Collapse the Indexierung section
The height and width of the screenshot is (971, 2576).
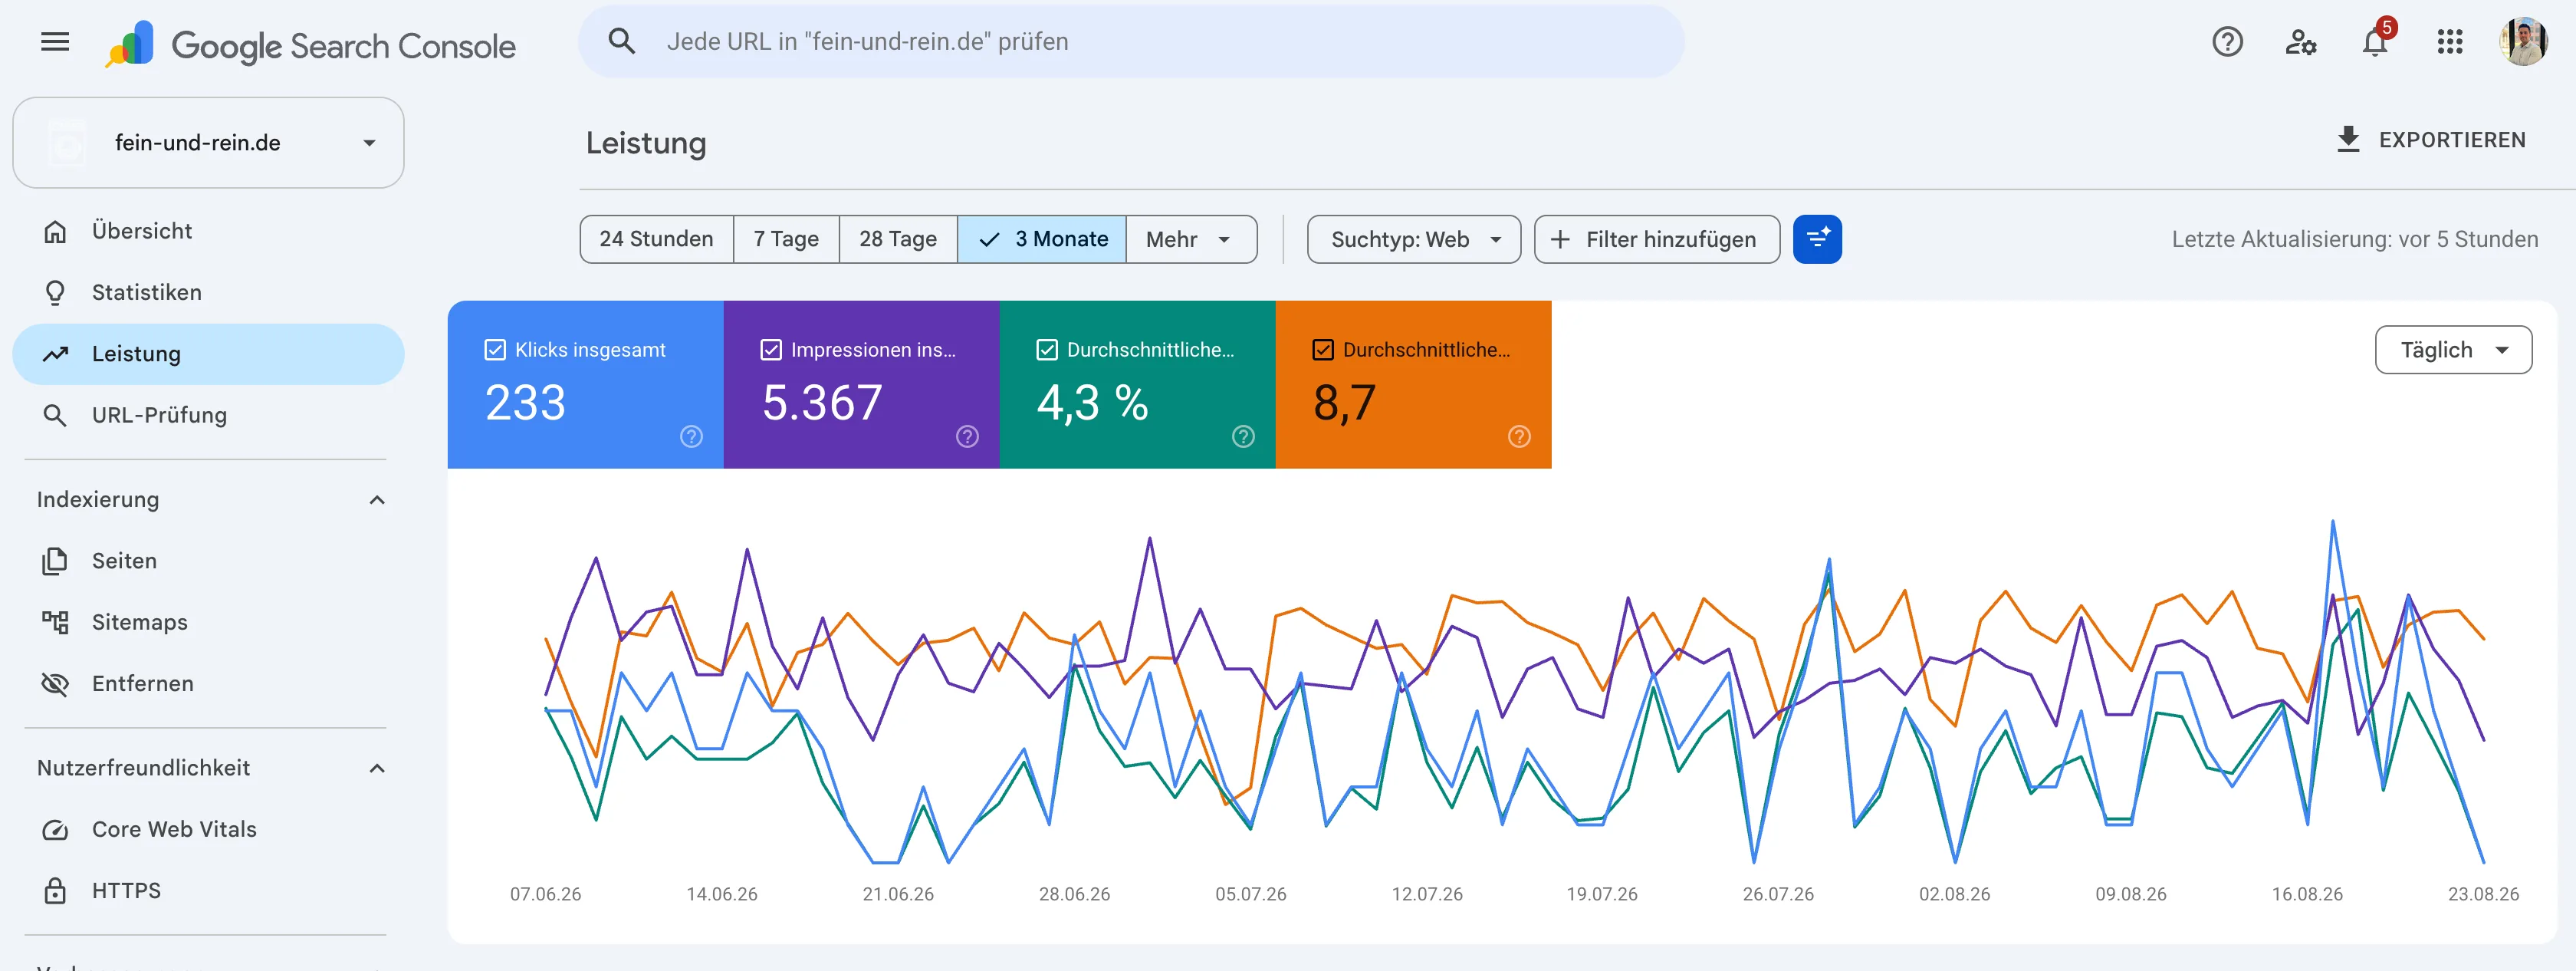coord(377,500)
